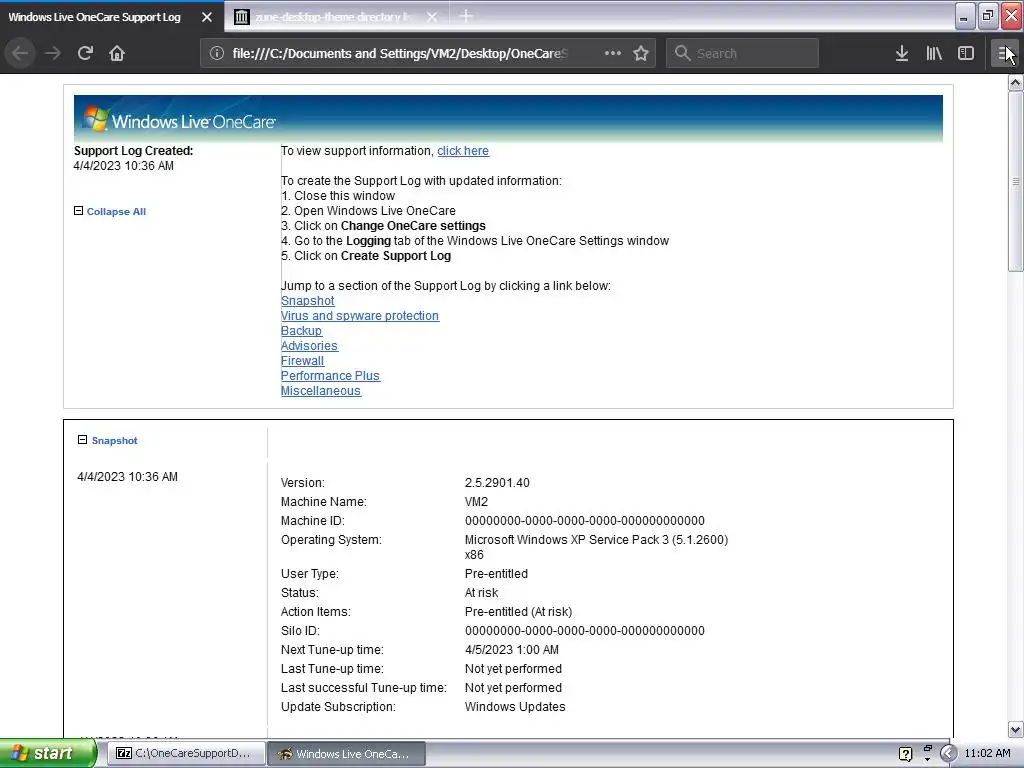Reload the current page
The image size is (1024, 768).
pyautogui.click(x=85, y=53)
